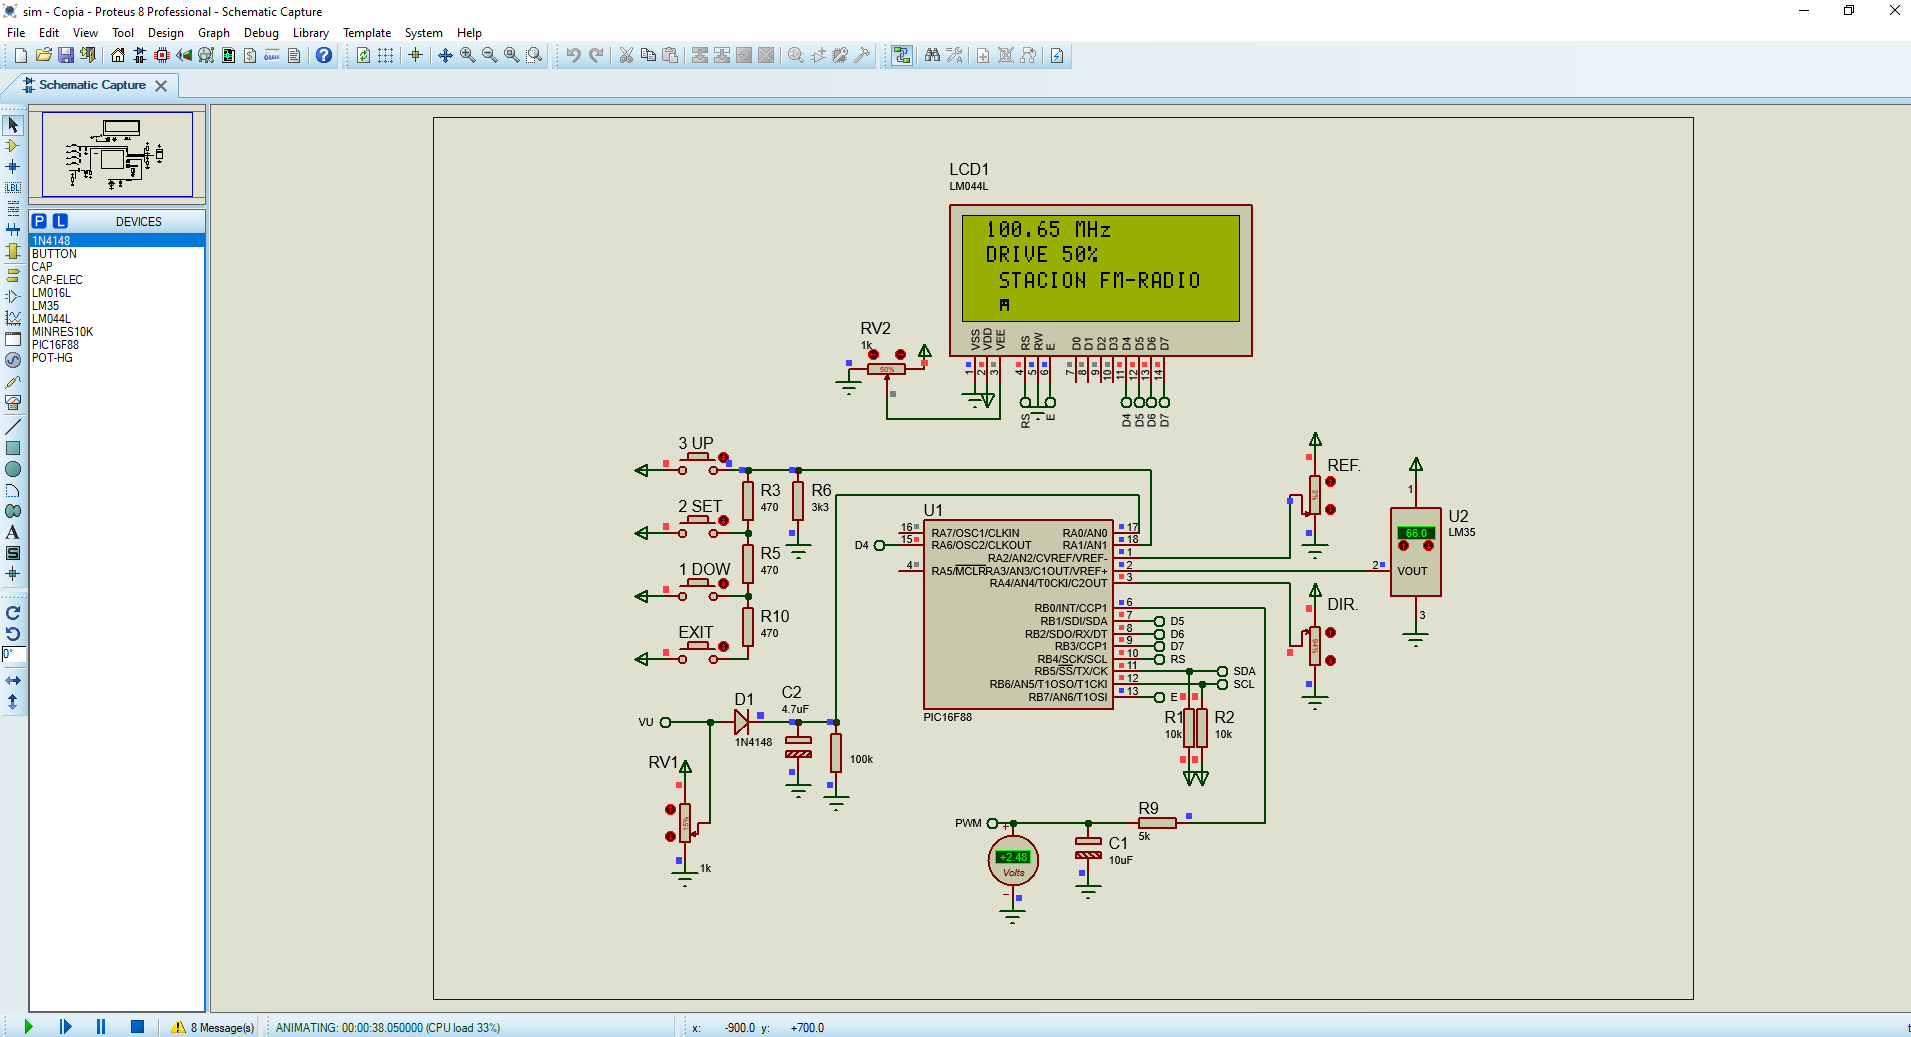Select the Virtual Instruments mode tool
The image size is (1911, 1037).
click(13, 403)
